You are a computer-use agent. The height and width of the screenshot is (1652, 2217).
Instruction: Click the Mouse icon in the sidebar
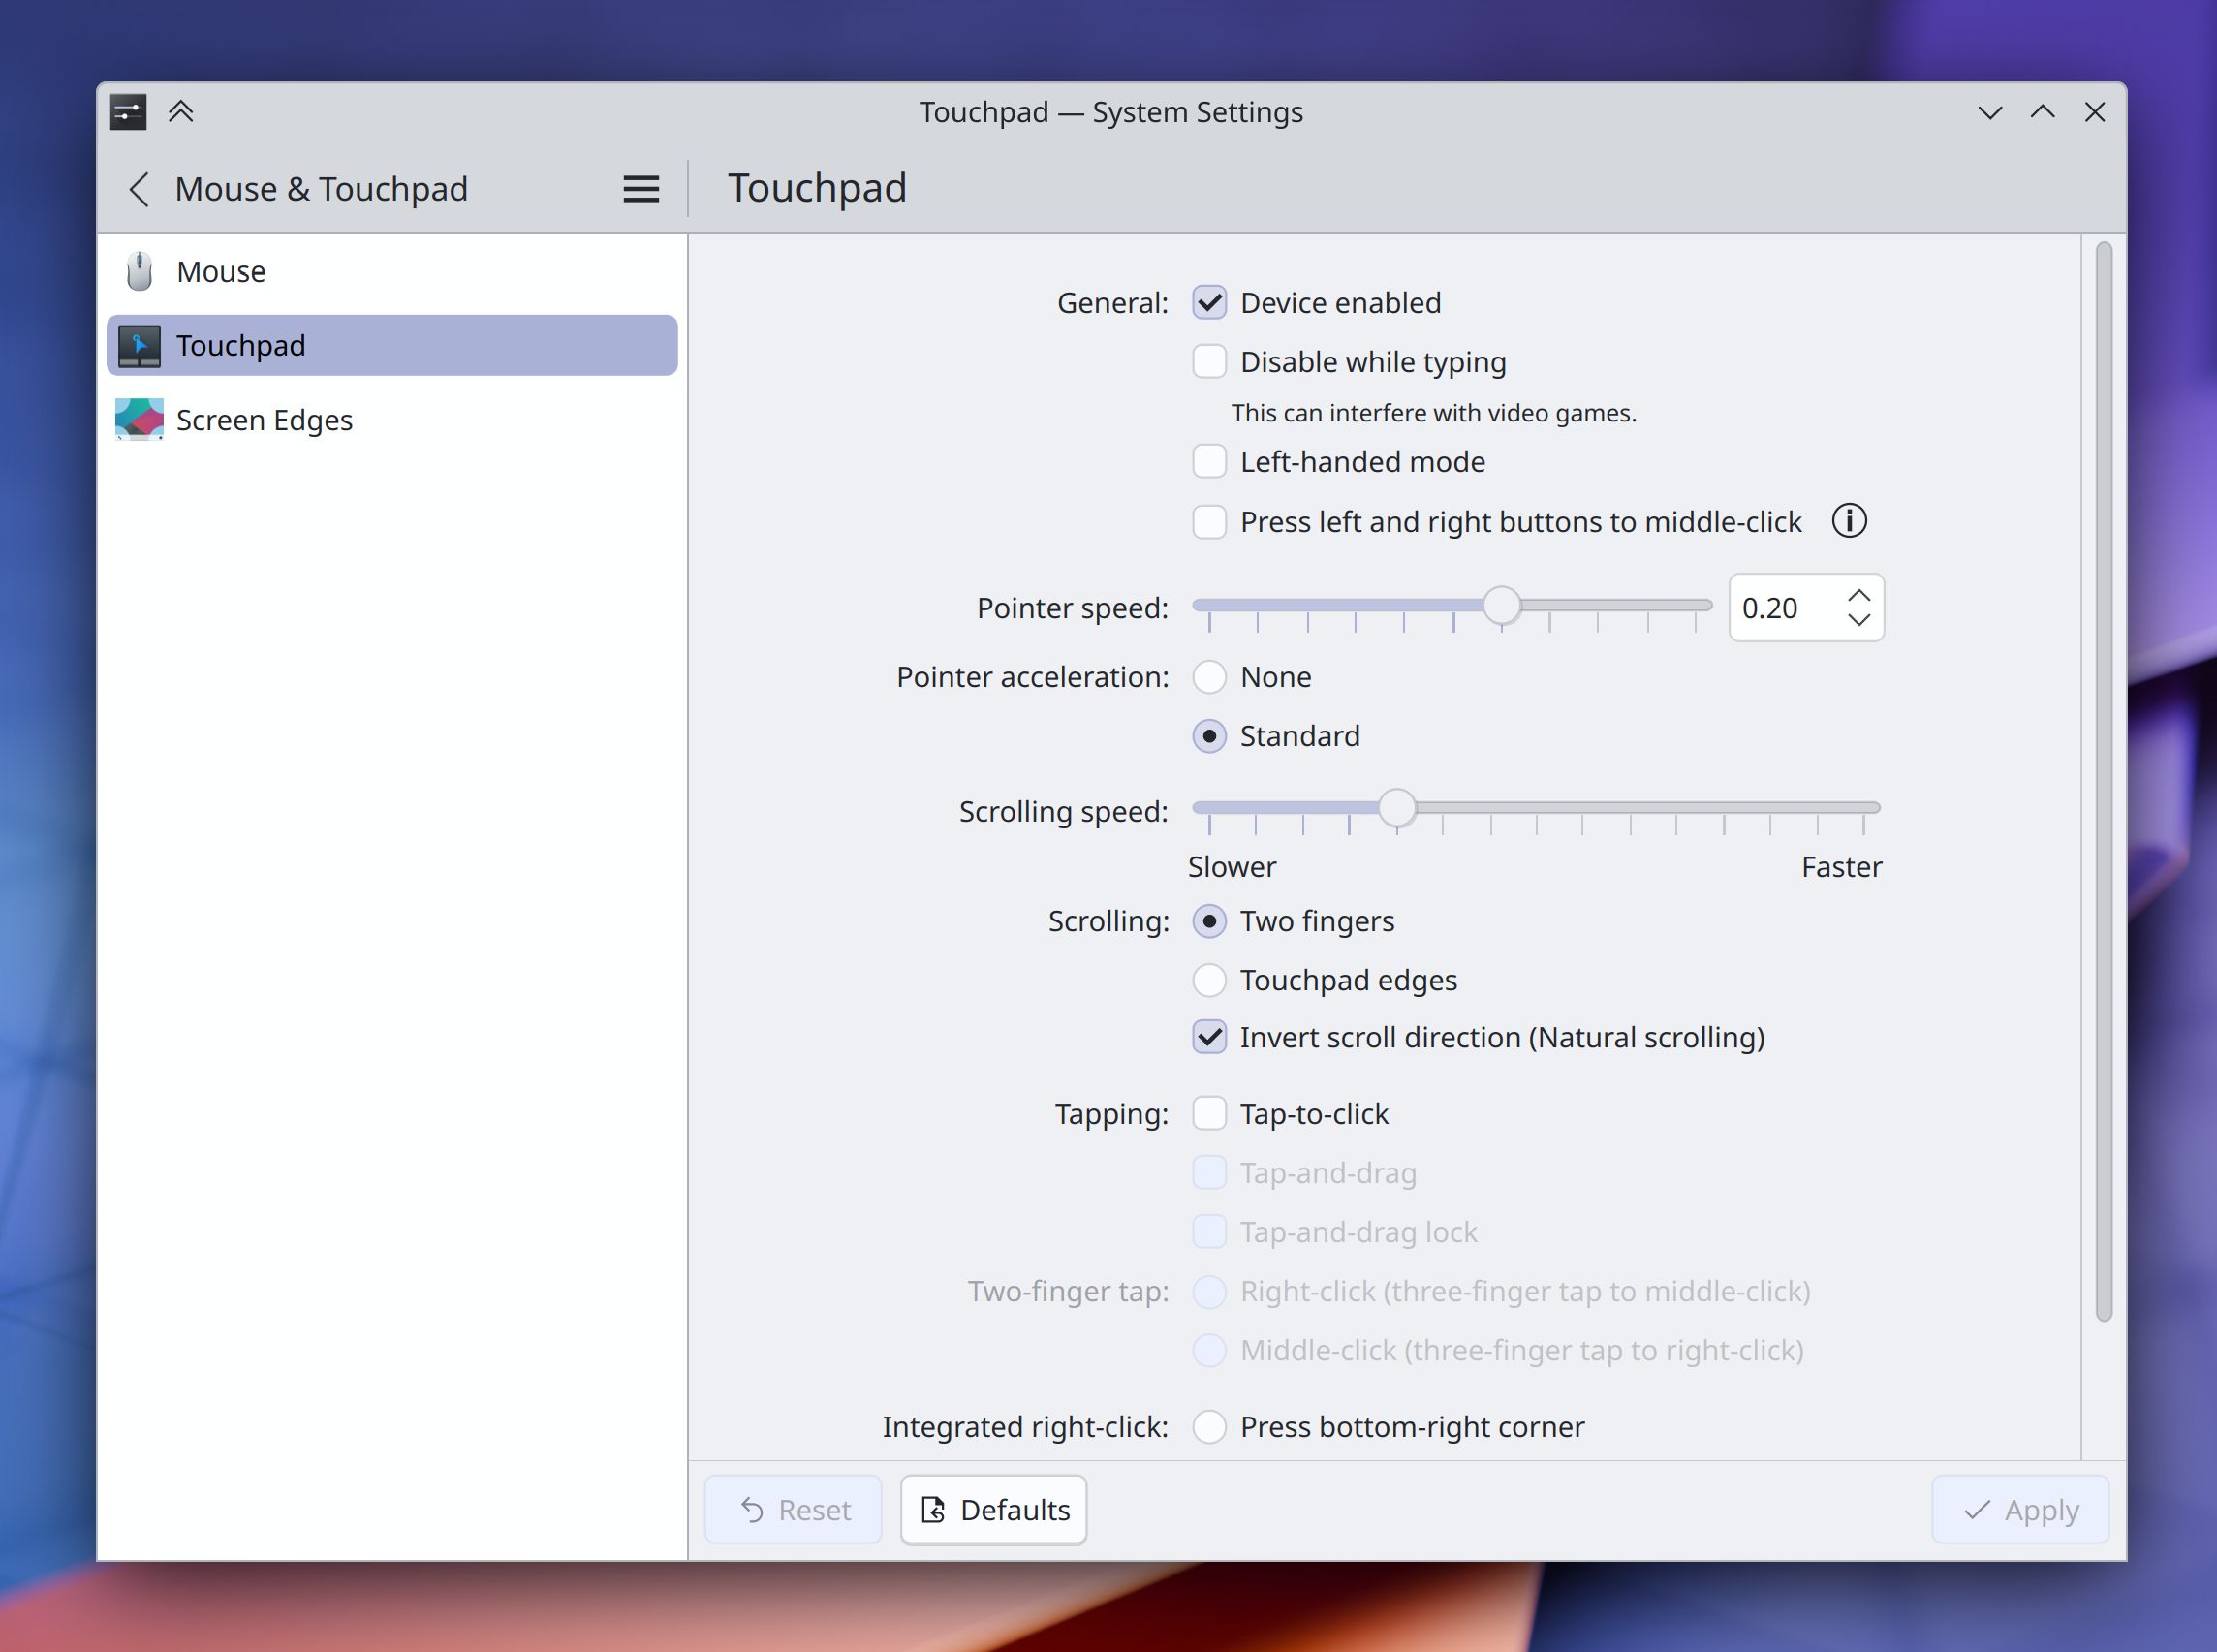(140, 271)
